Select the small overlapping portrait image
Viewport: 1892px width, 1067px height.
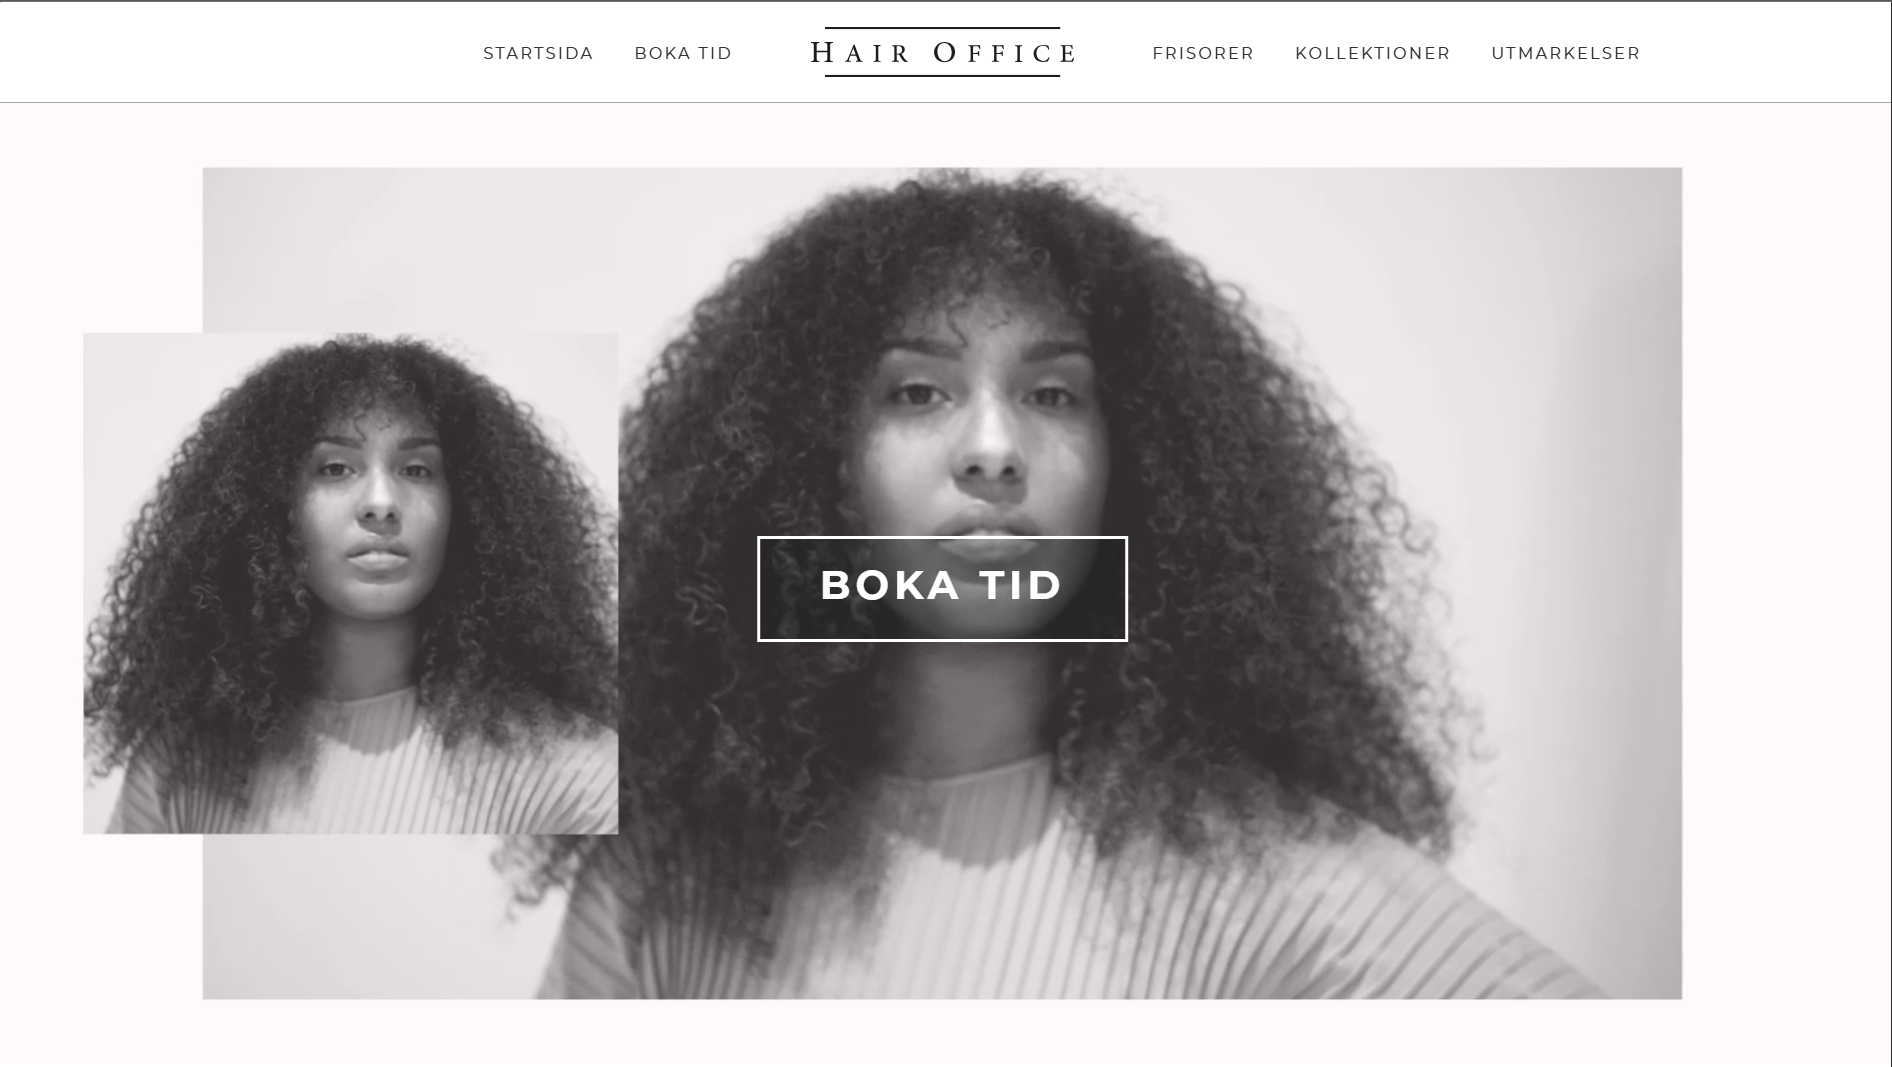click(350, 583)
